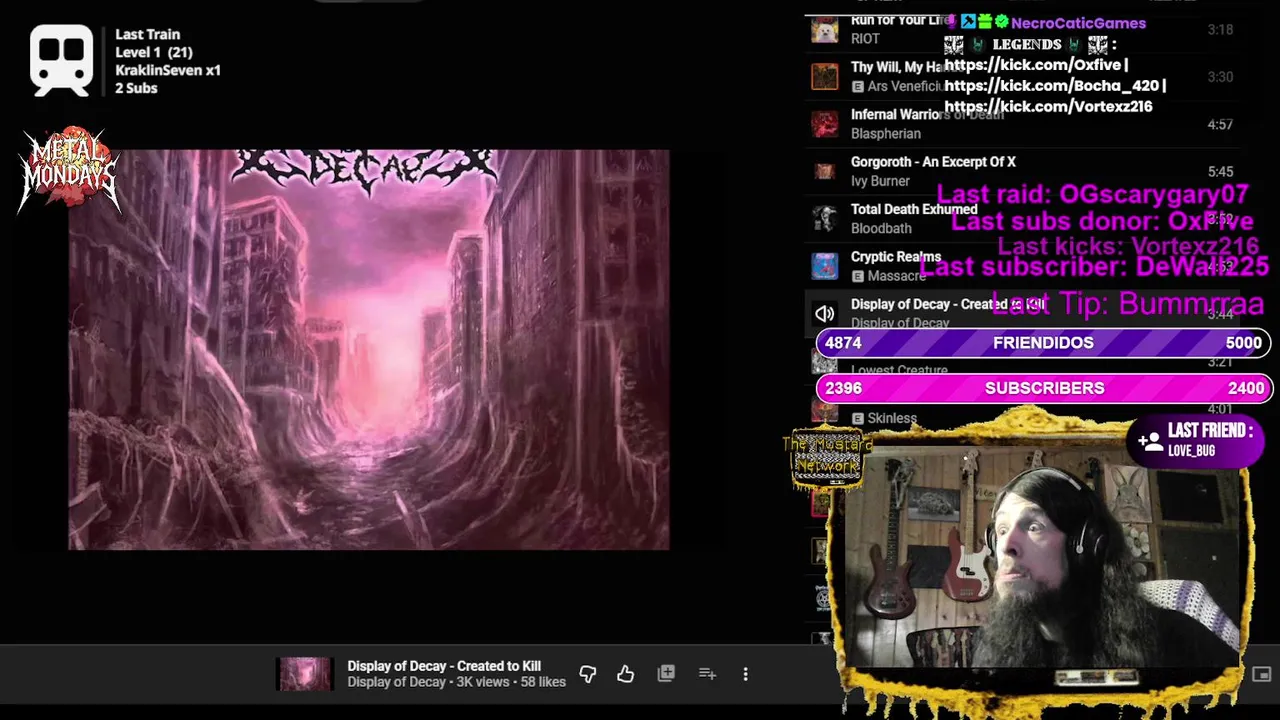
Task: Click the kick.com/Vortexz216 link text
Action: [1048, 107]
